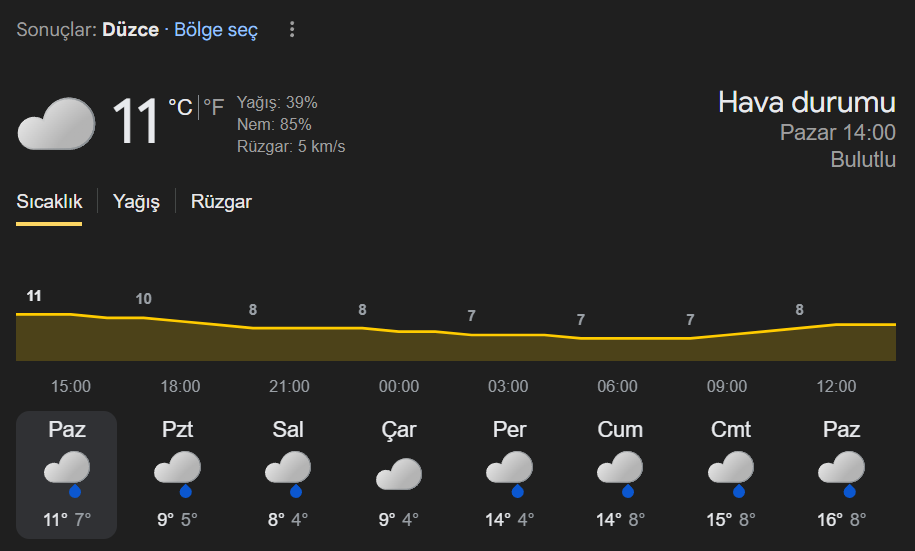Click the Bölge seç link
The height and width of the screenshot is (551, 915).
(x=216, y=30)
